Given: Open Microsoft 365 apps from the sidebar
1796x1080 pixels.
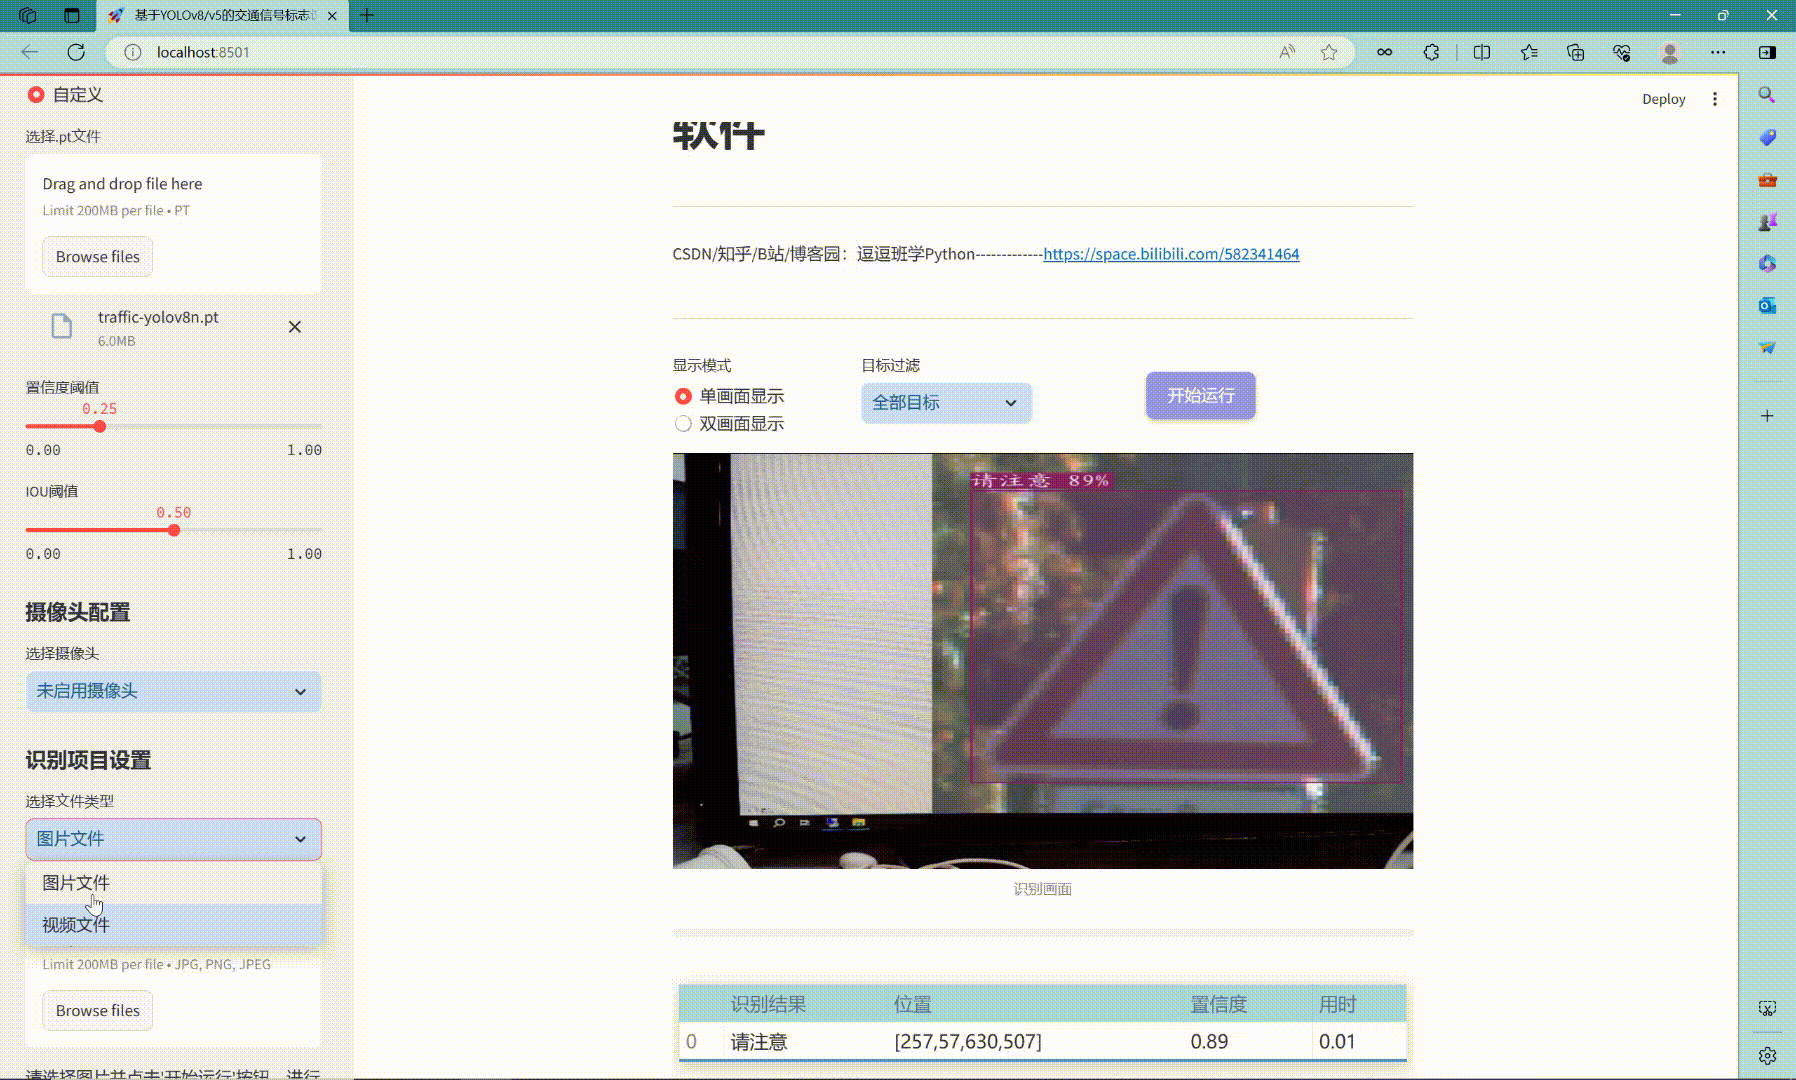Looking at the screenshot, I should click(x=1766, y=263).
